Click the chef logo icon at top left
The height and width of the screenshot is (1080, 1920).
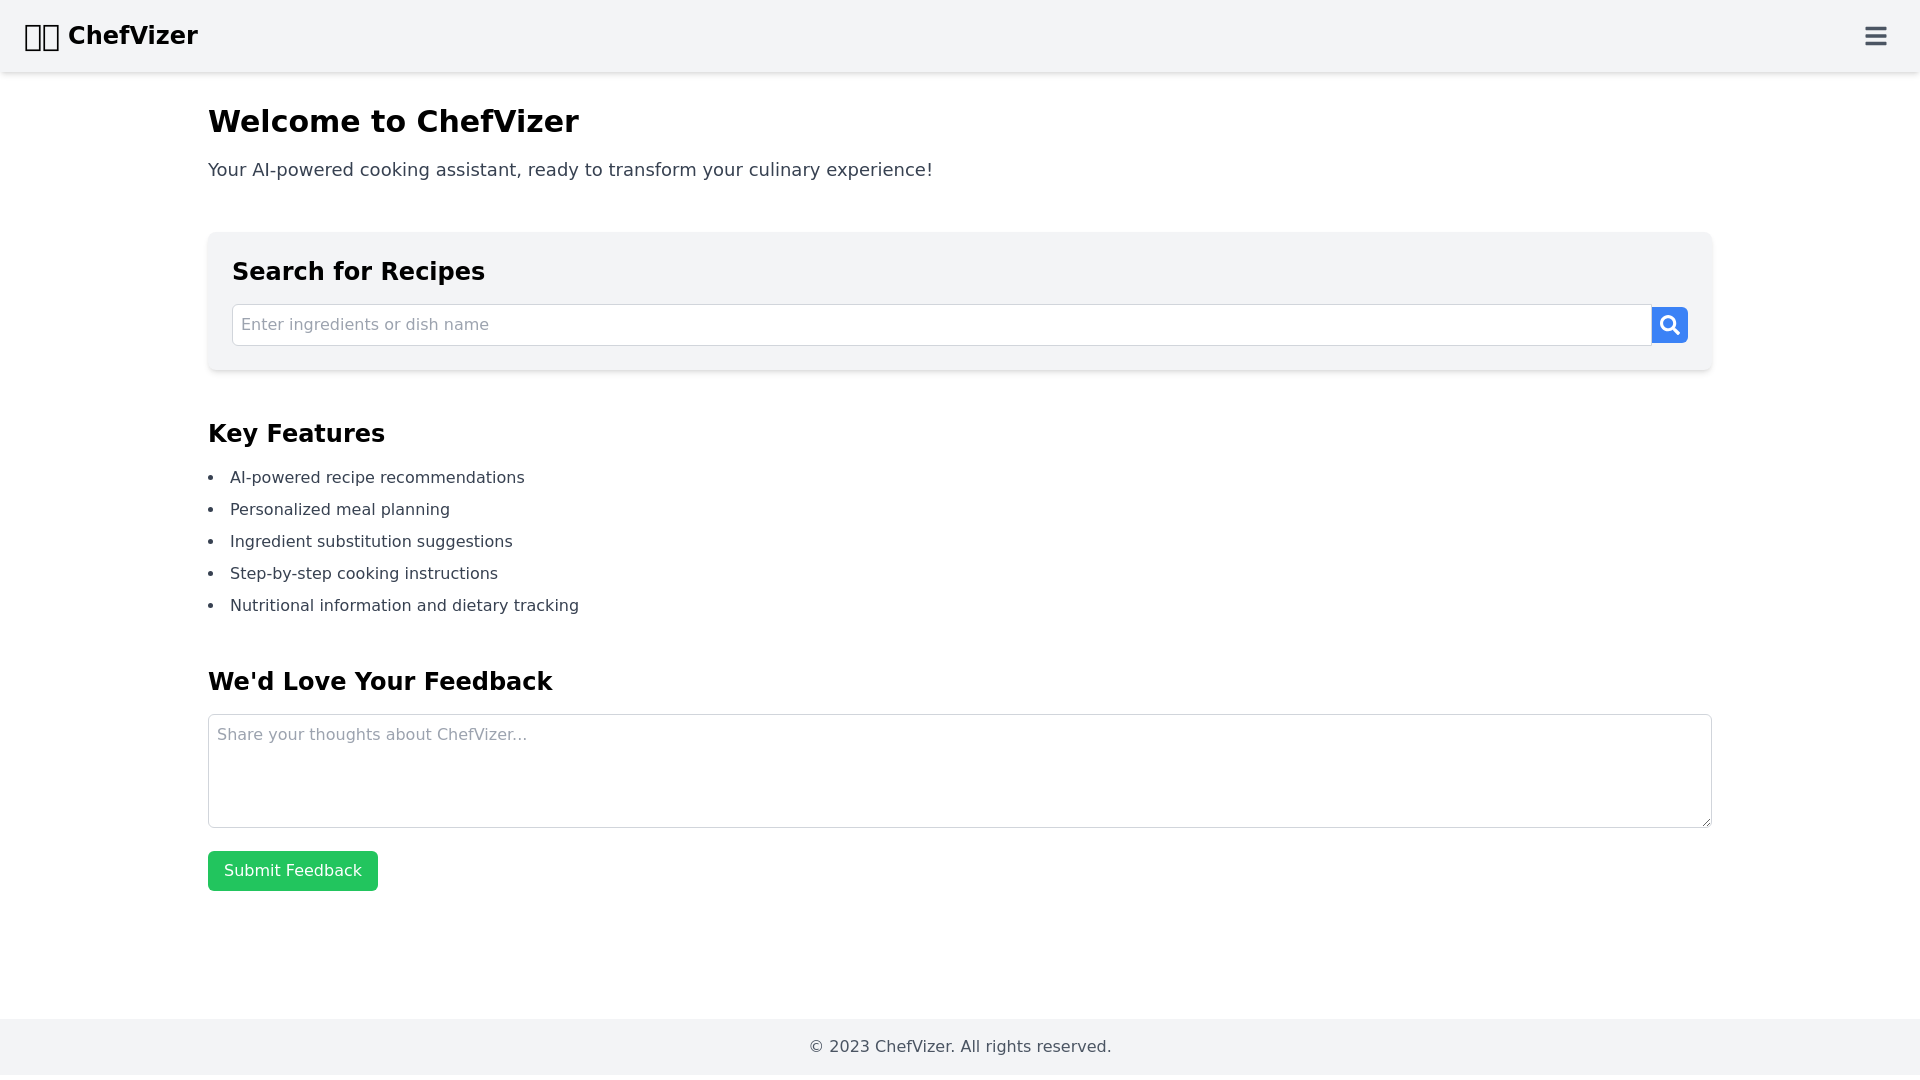coord(41,36)
